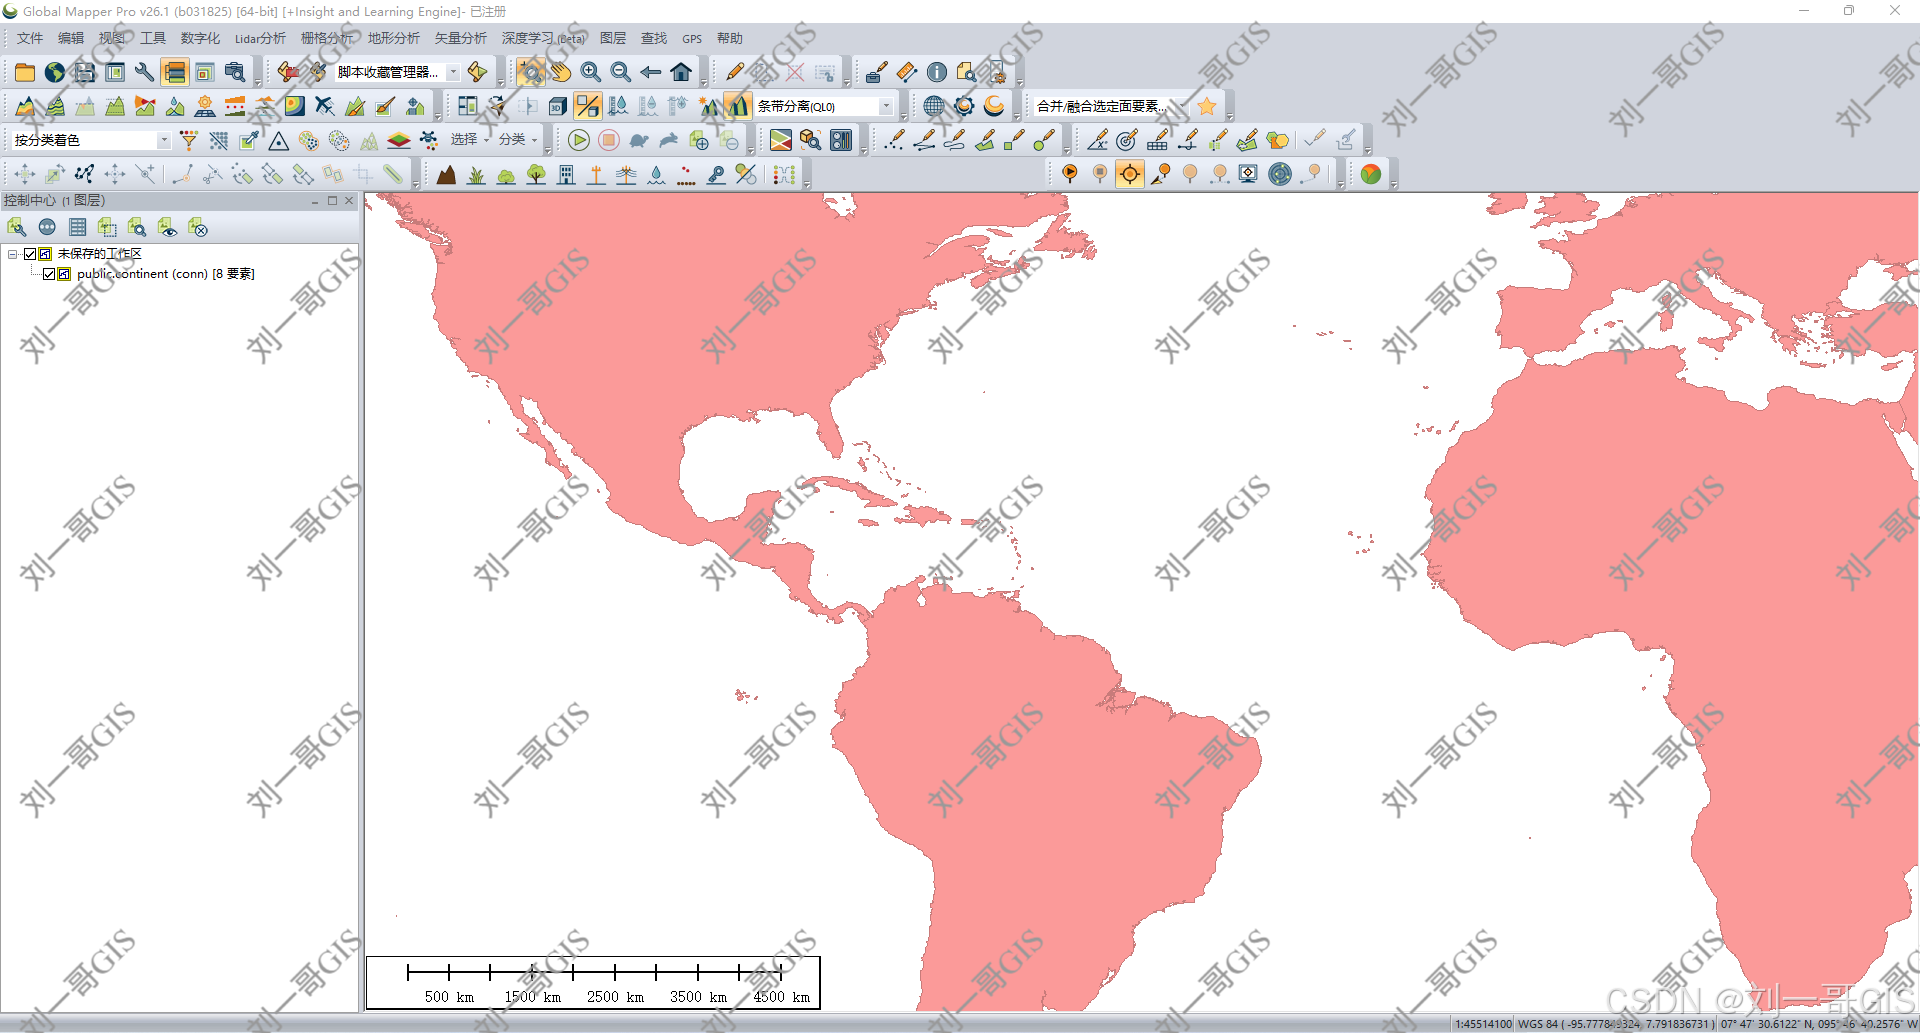Click the GPS start tracking pin icon

(x=1070, y=174)
